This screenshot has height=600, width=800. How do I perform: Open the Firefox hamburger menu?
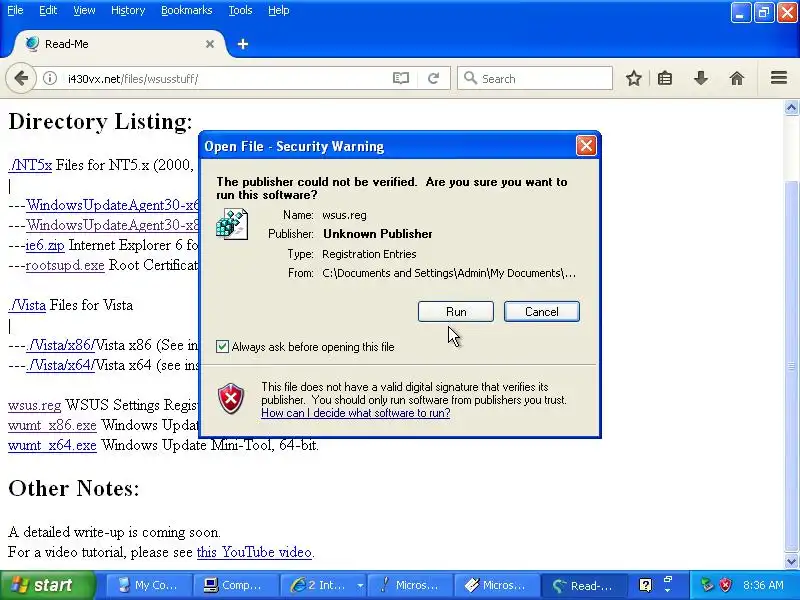tap(779, 78)
